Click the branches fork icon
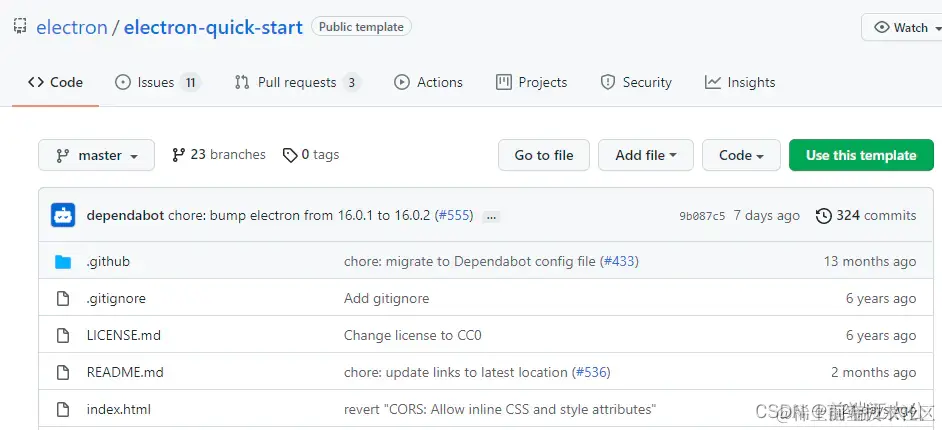942x430 pixels. (x=179, y=155)
